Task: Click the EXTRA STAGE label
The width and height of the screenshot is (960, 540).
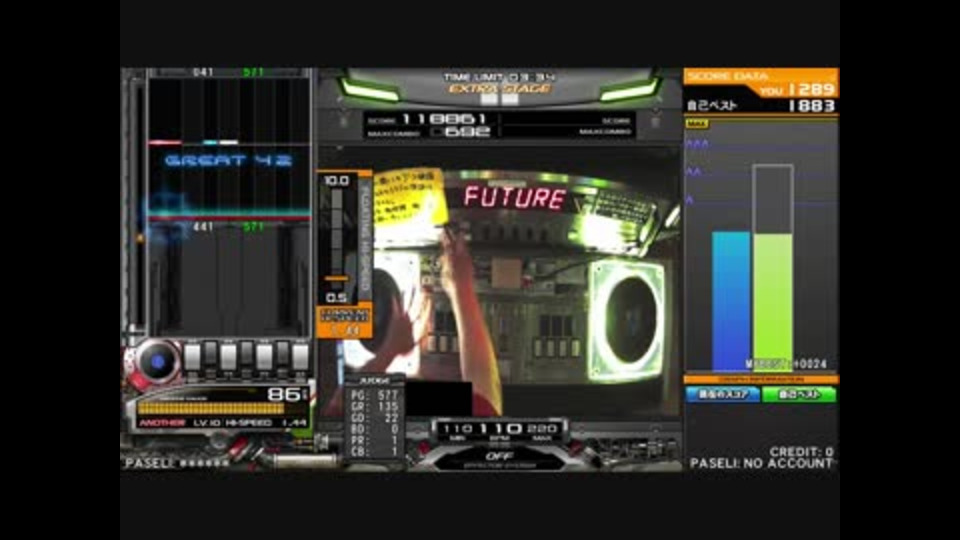Action: 500,89
